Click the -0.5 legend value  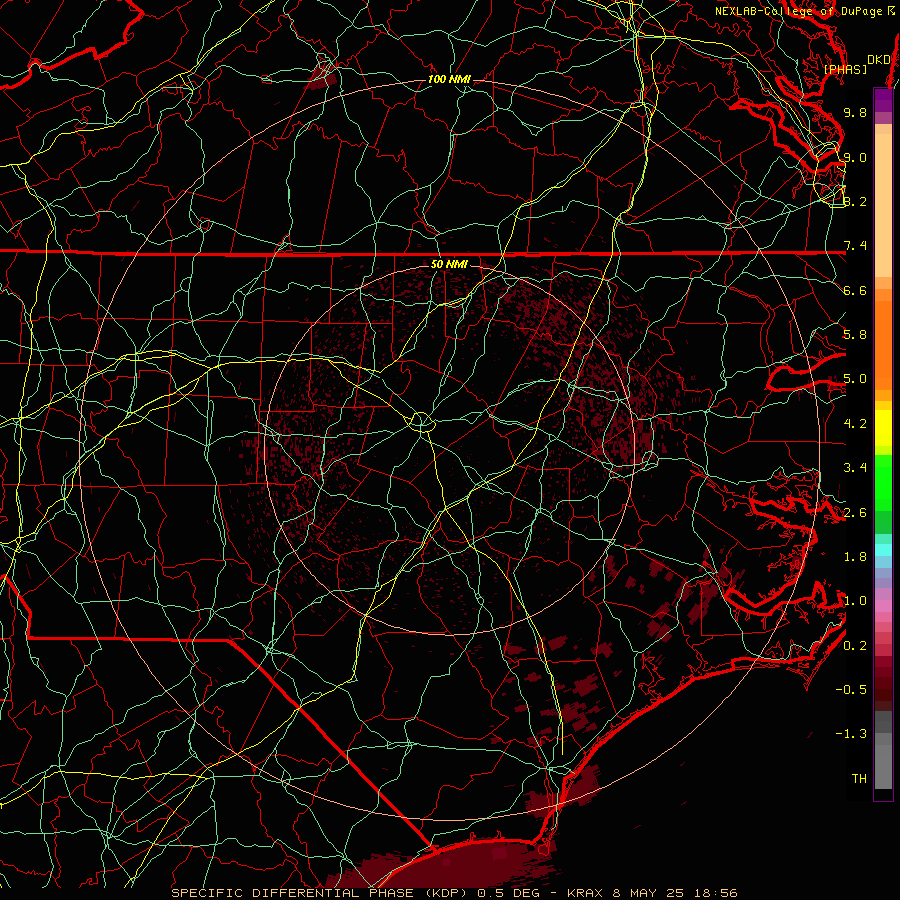(851, 690)
